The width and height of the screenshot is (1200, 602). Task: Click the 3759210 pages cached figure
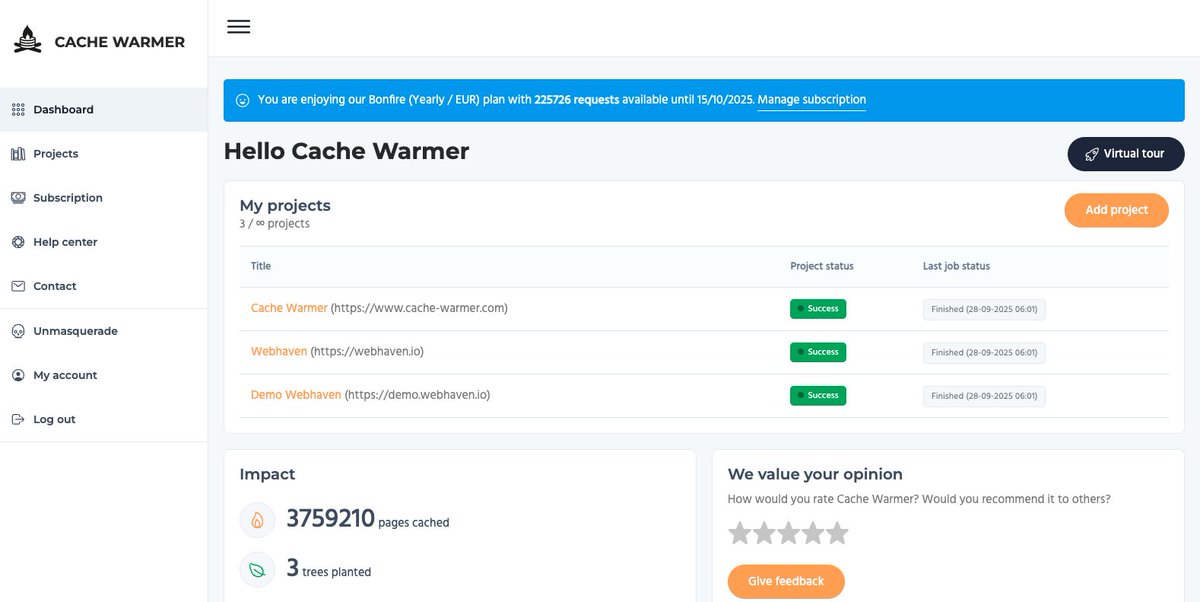[330, 518]
